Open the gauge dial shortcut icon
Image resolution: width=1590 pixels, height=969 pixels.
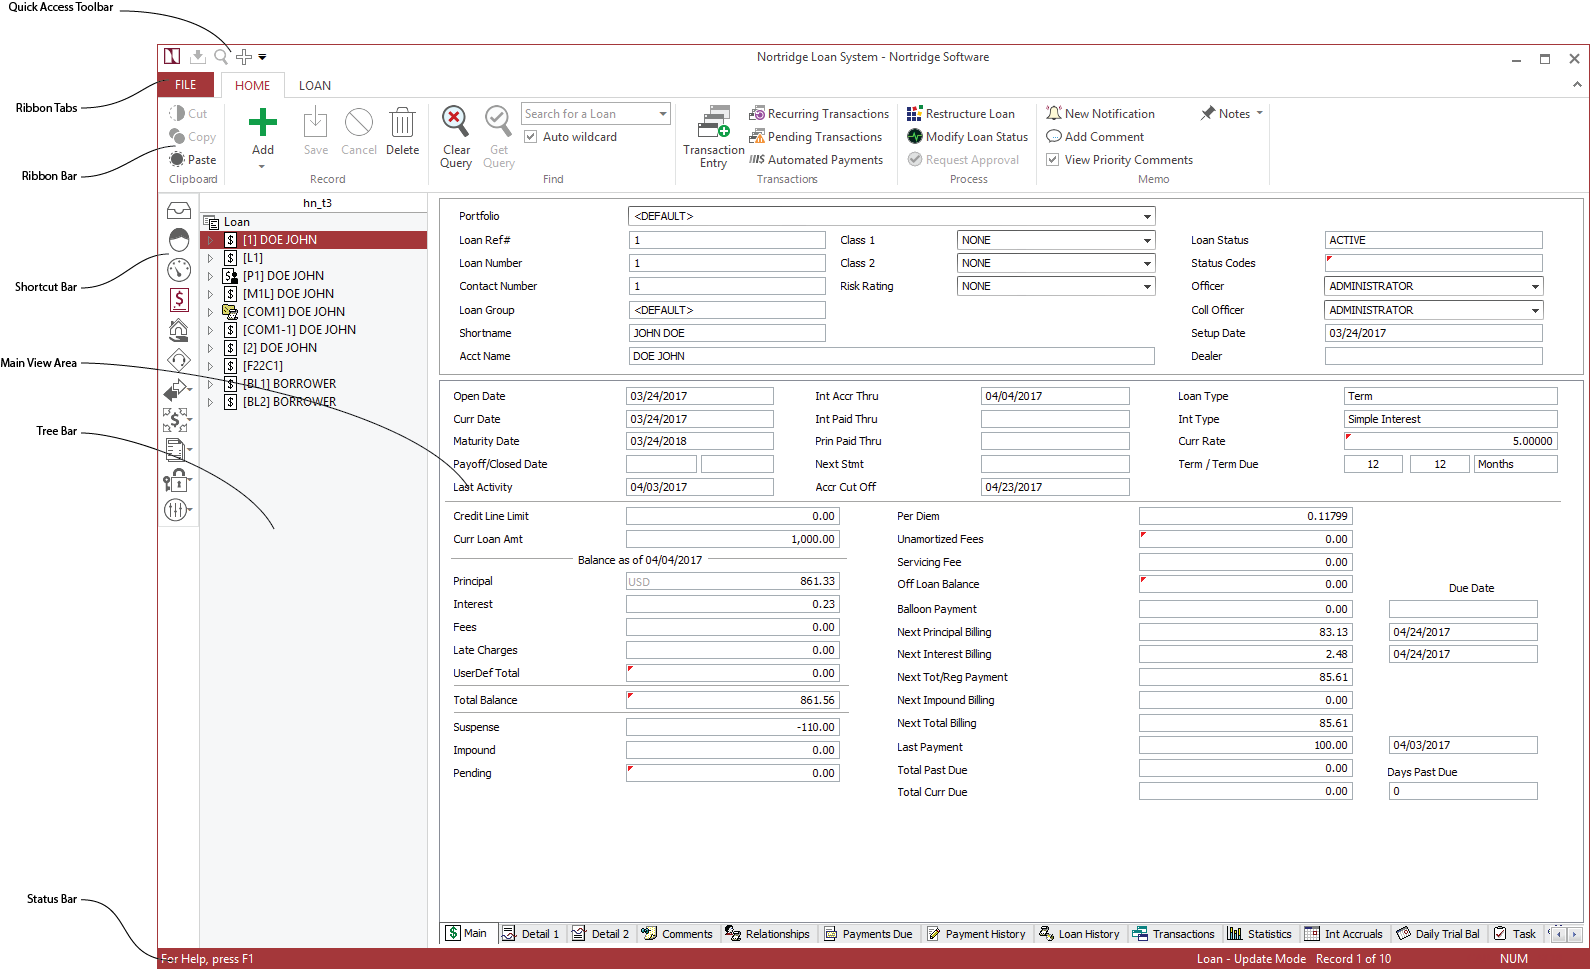[x=179, y=269]
